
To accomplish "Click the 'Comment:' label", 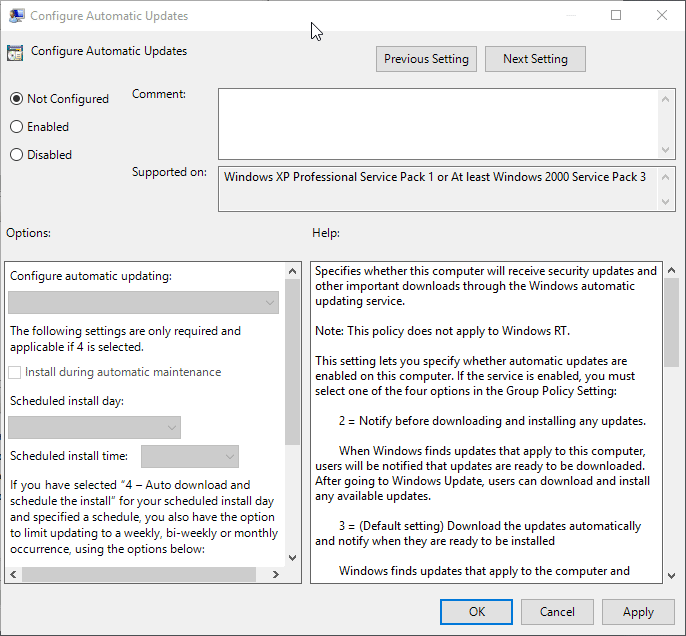I will click(159, 94).
